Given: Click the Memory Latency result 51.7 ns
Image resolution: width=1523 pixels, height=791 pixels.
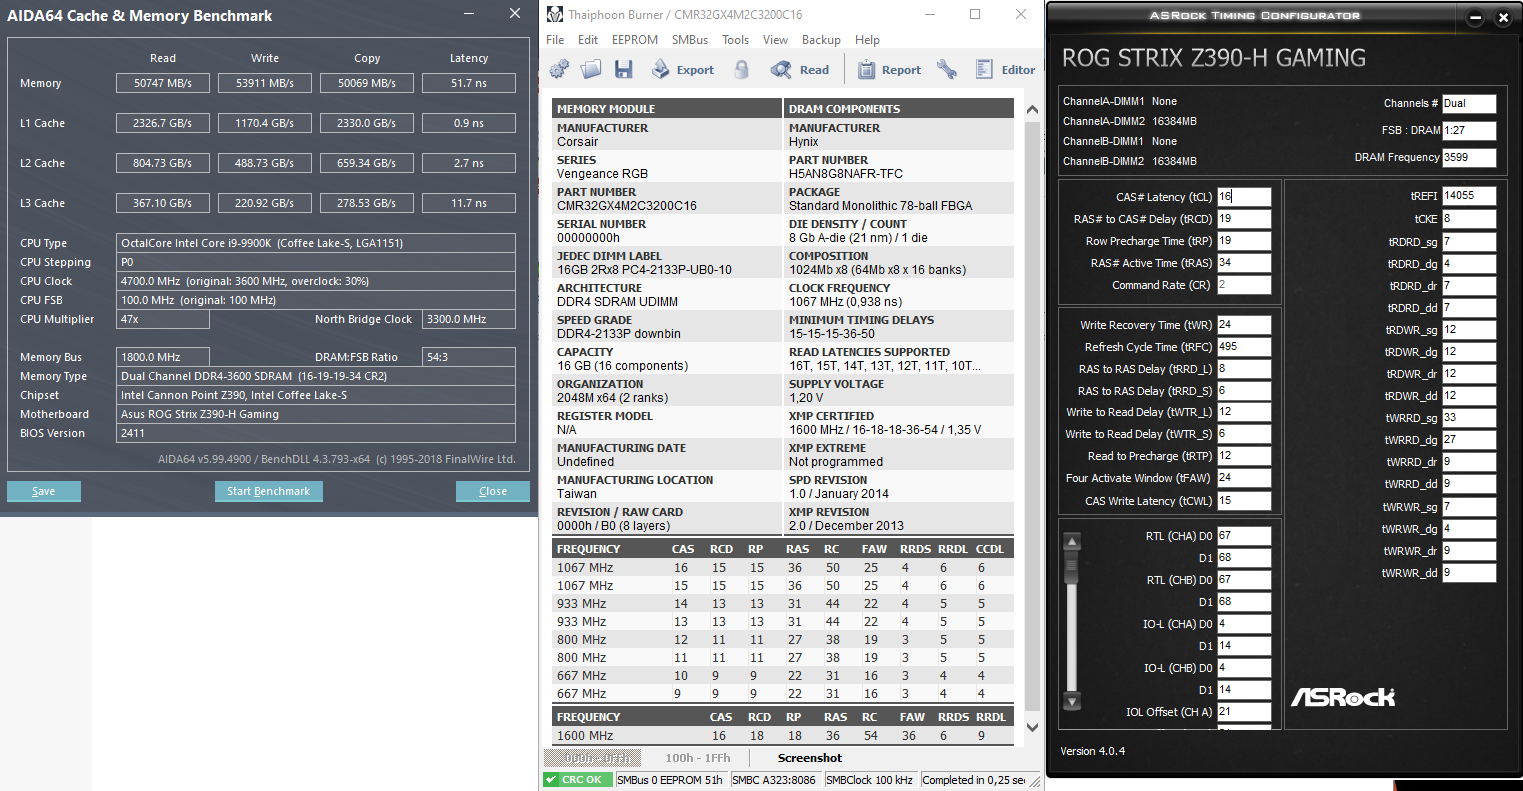Looking at the screenshot, I should point(469,83).
